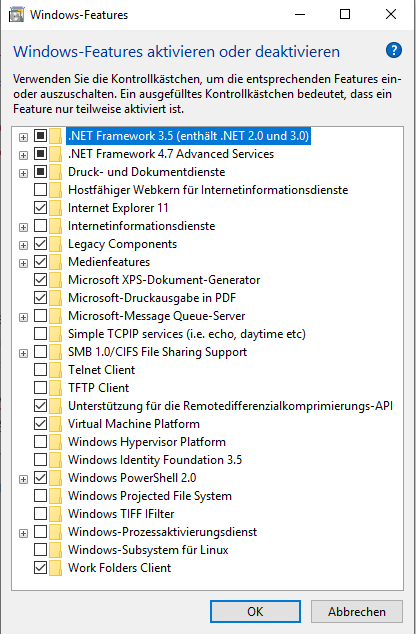This screenshot has width=416, height=634.
Task: Toggle .NET Framework 4.7 Advanced Services checkbox
Action: (x=40, y=154)
